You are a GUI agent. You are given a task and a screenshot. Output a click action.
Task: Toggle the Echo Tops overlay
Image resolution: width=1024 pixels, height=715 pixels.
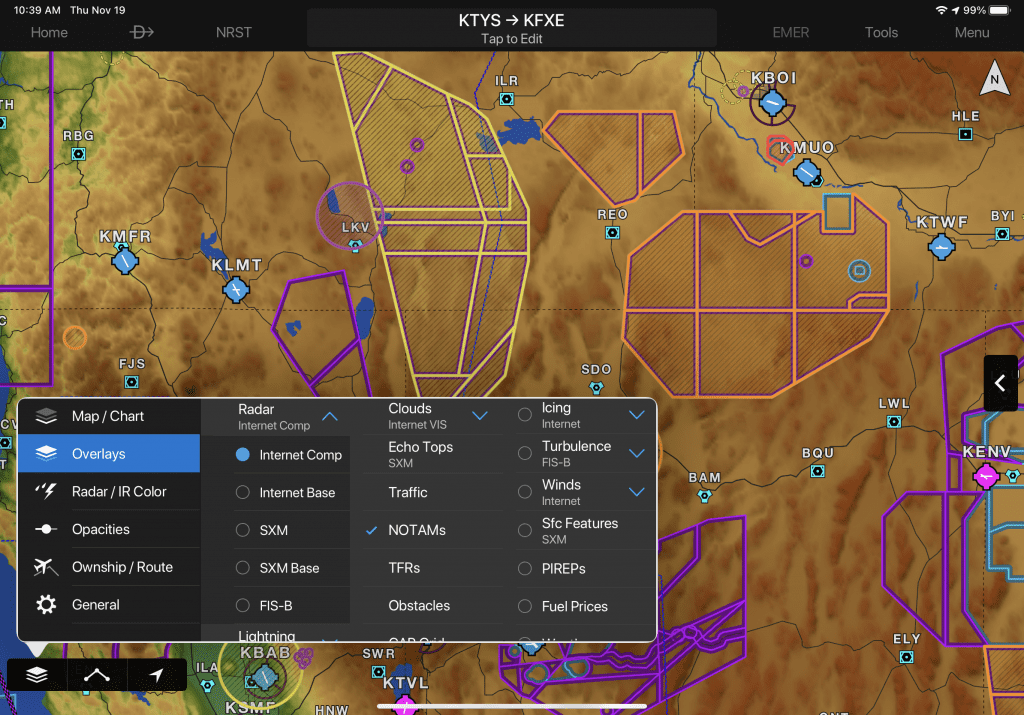coord(434,454)
